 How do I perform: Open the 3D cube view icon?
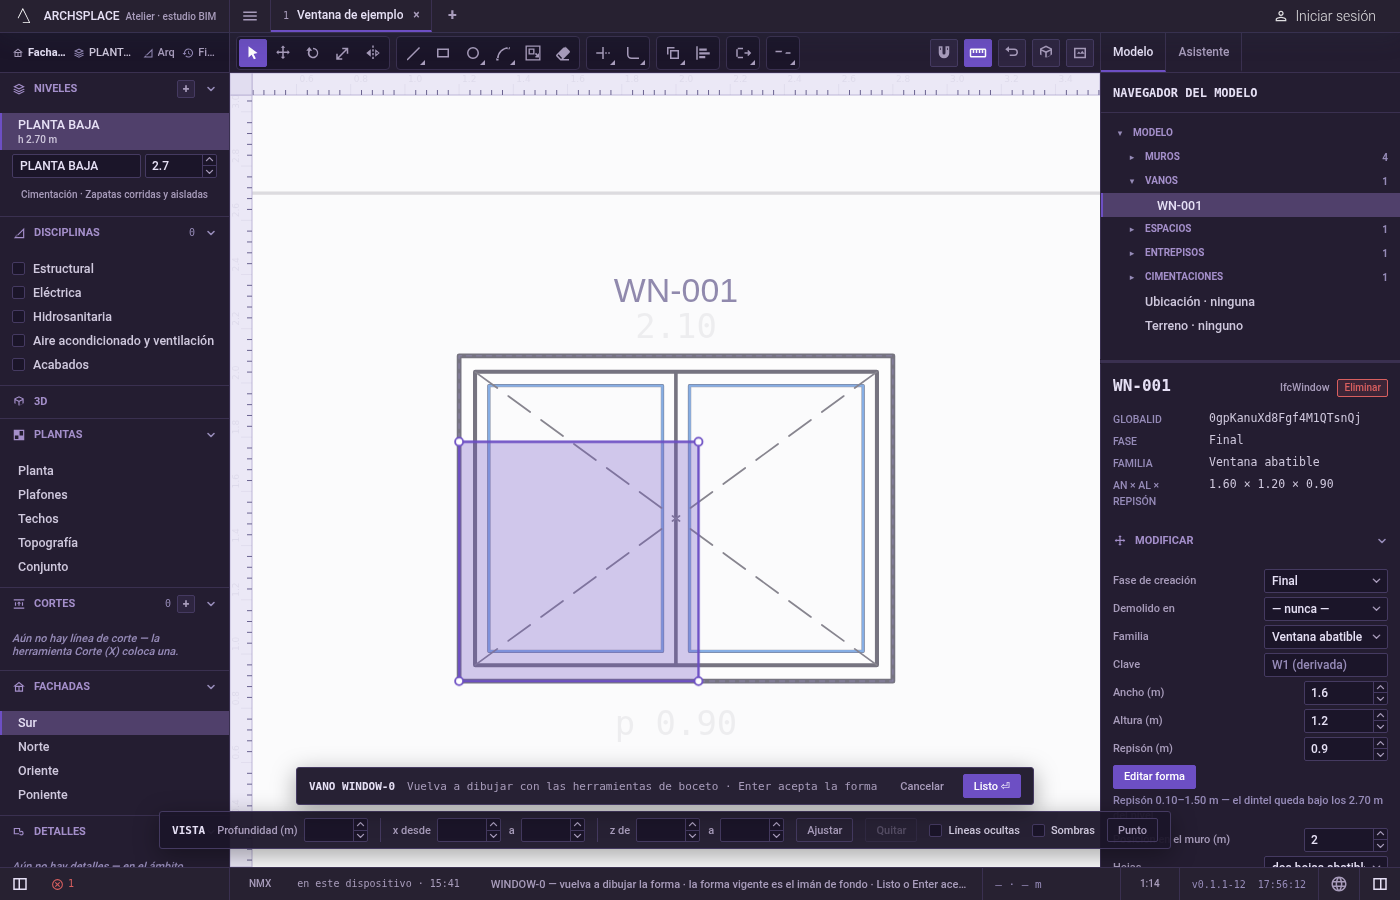tap(1046, 53)
